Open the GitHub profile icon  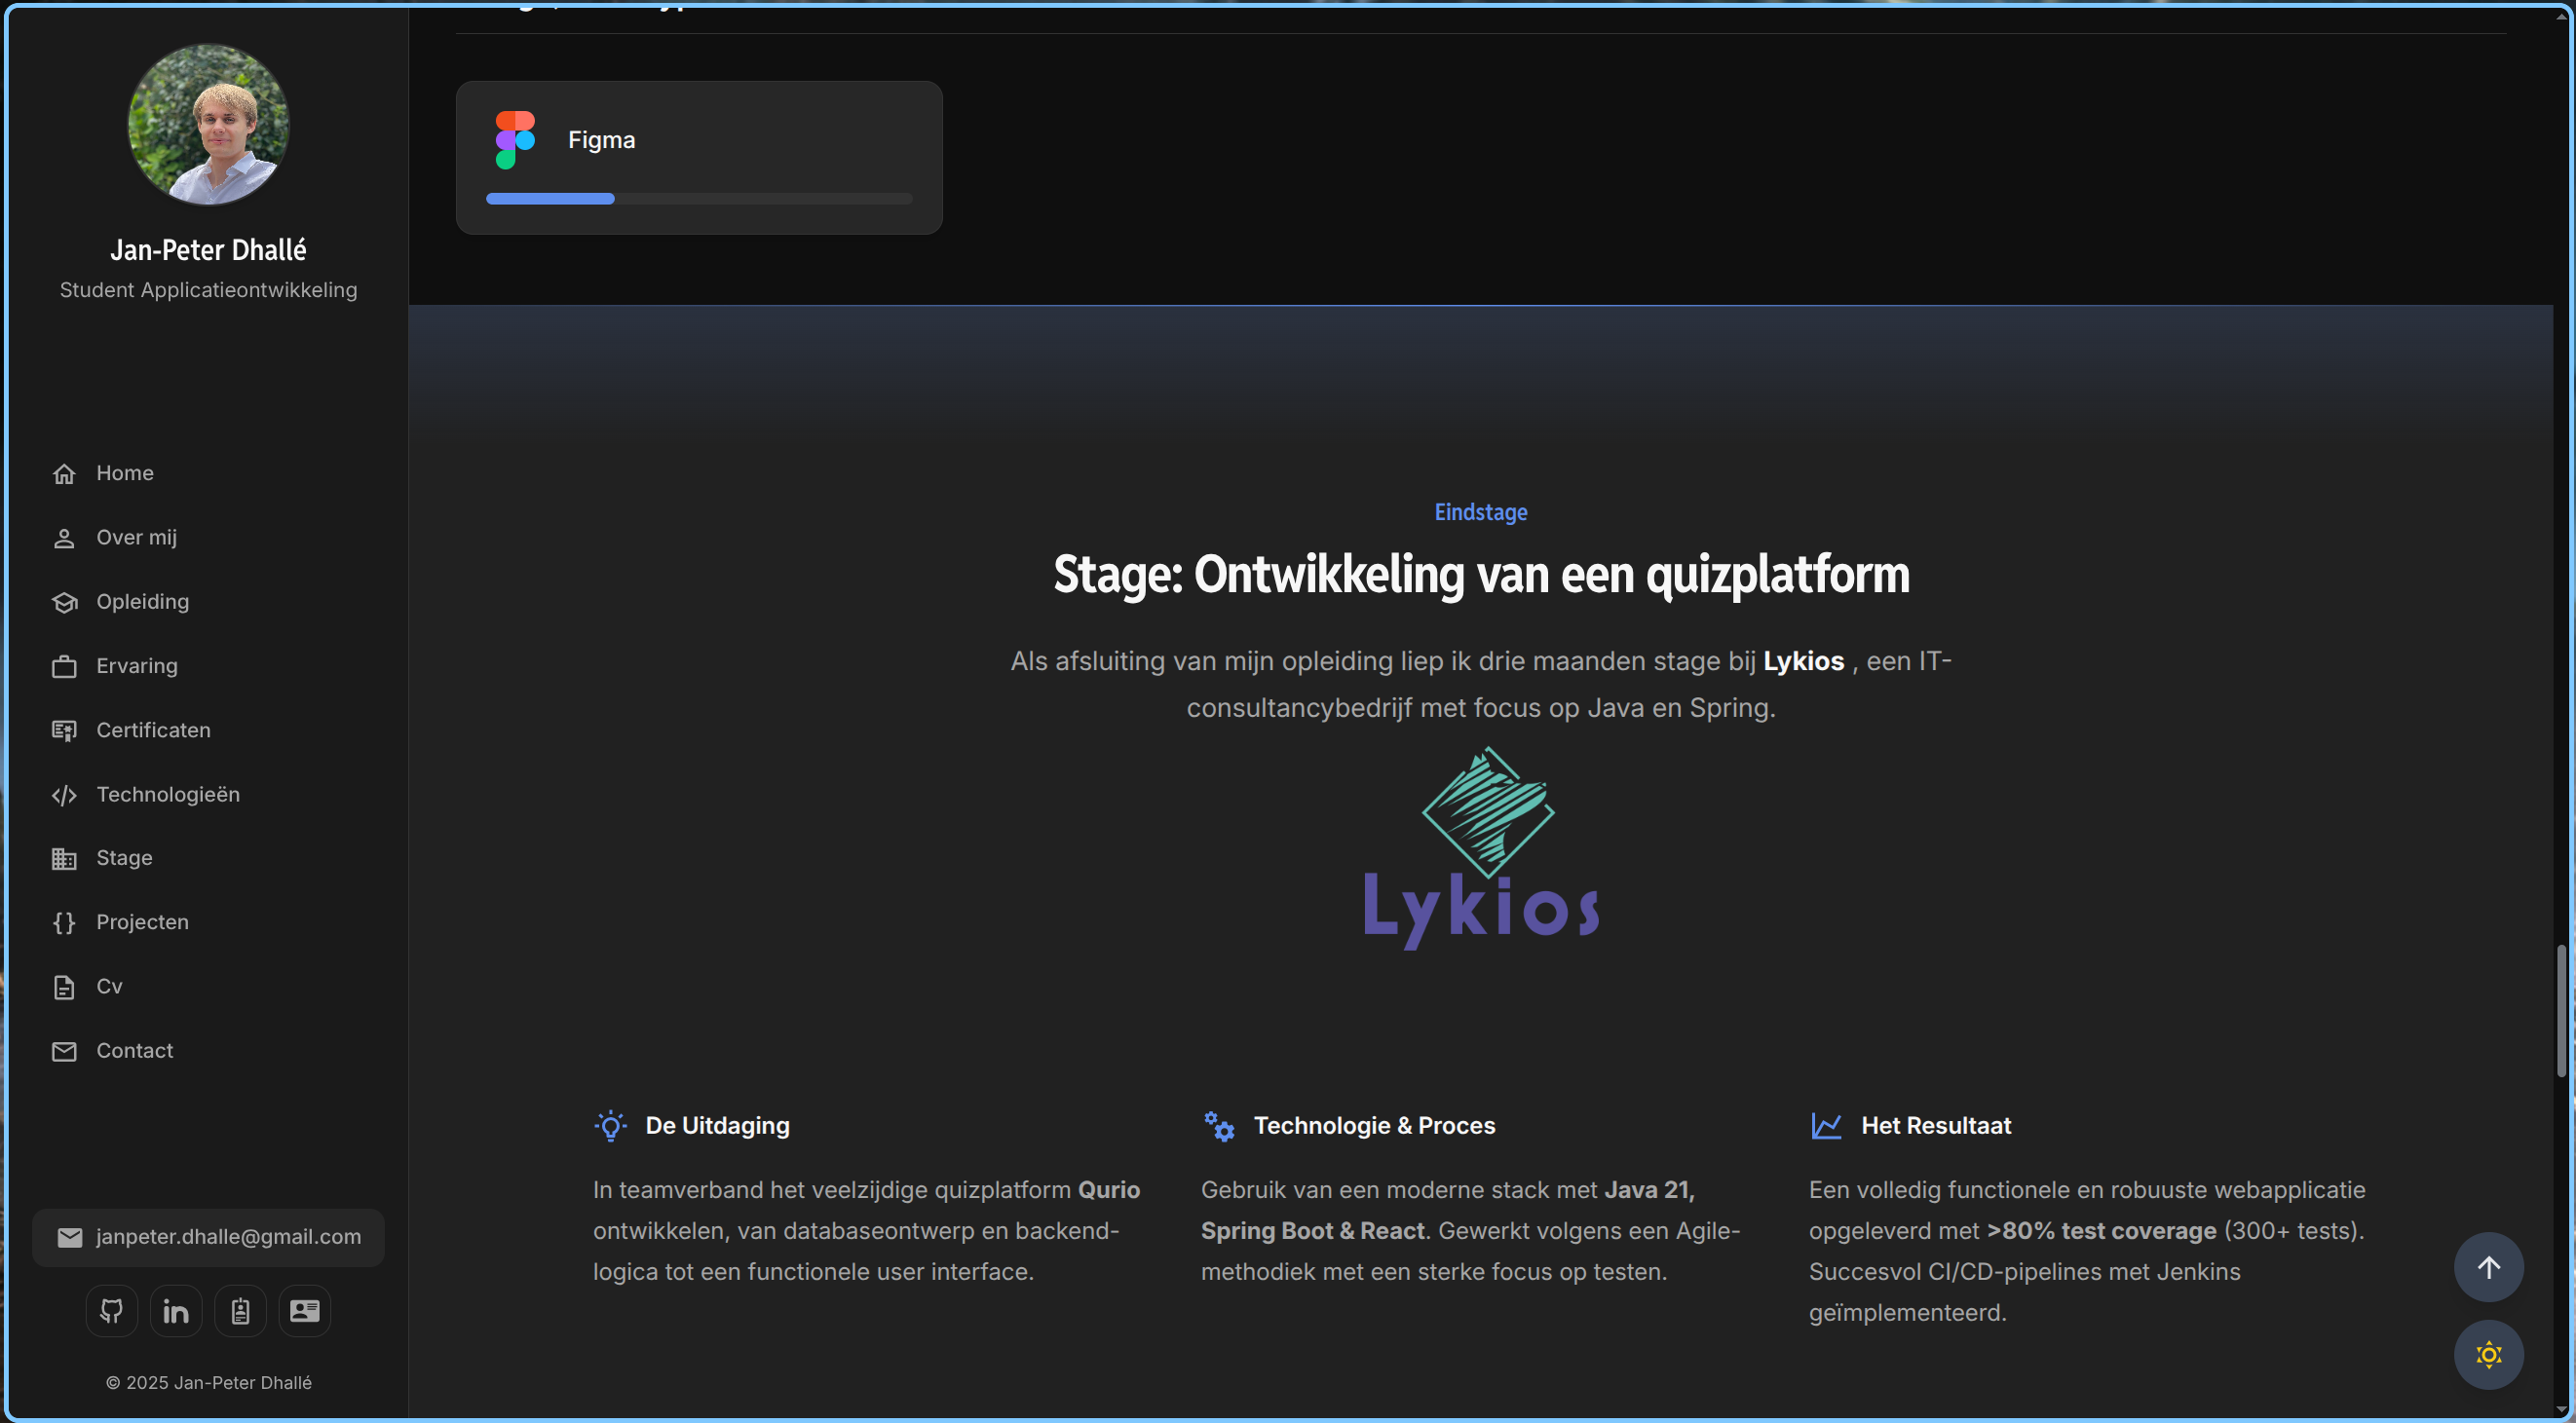pyautogui.click(x=111, y=1311)
